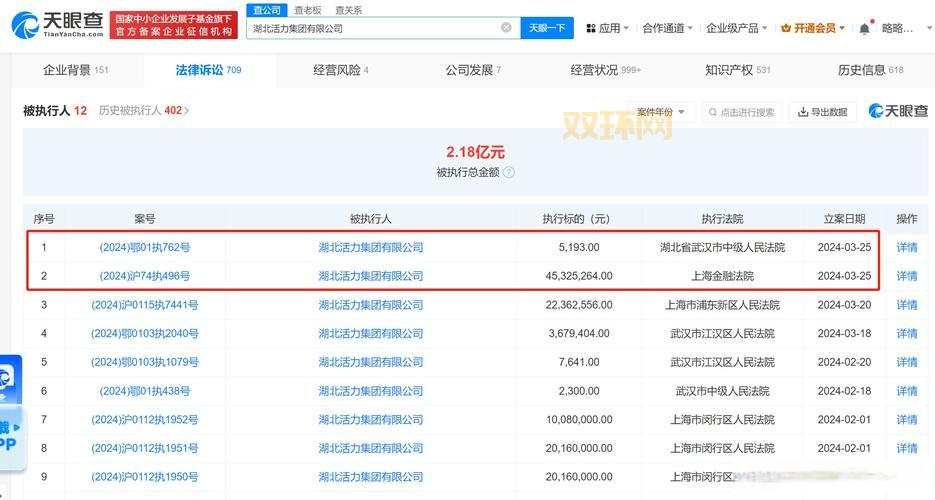Screen dimensions: 935x500
Task: Click the amount 3,679,404.00
Action: (579, 333)
